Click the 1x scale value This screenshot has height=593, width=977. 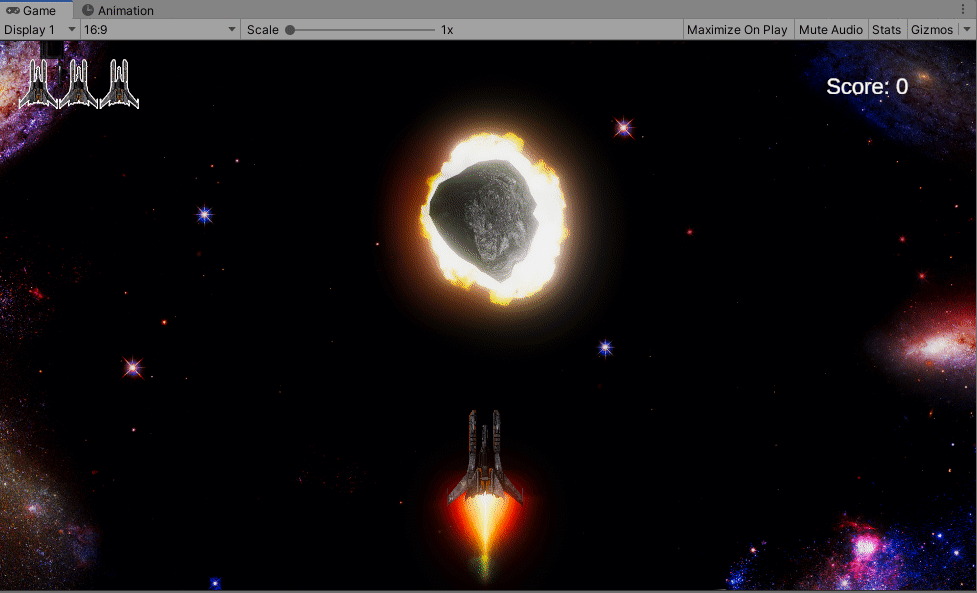[447, 29]
